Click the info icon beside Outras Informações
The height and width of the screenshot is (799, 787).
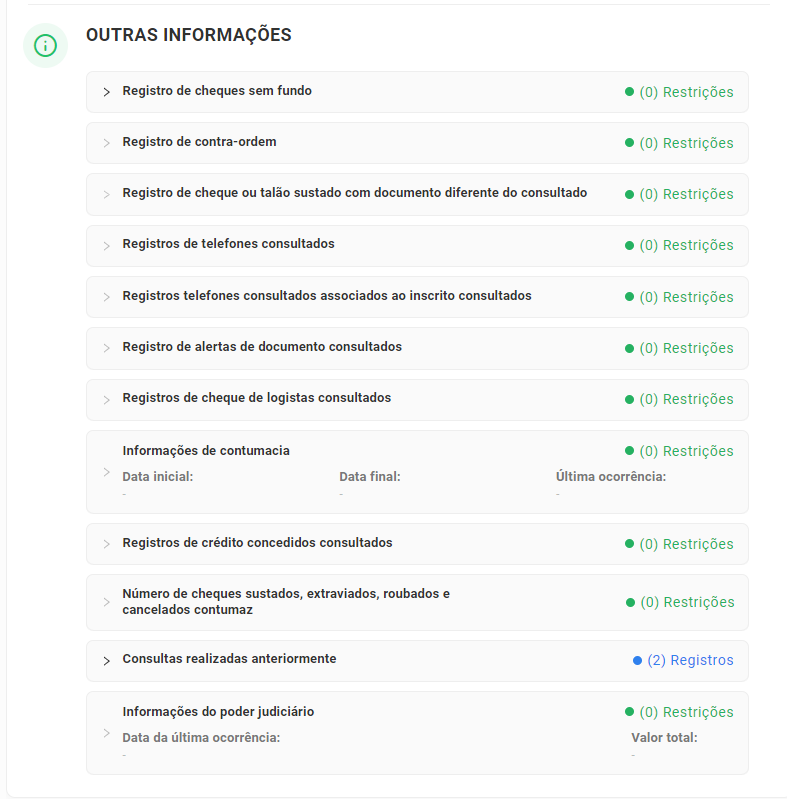coord(45,45)
